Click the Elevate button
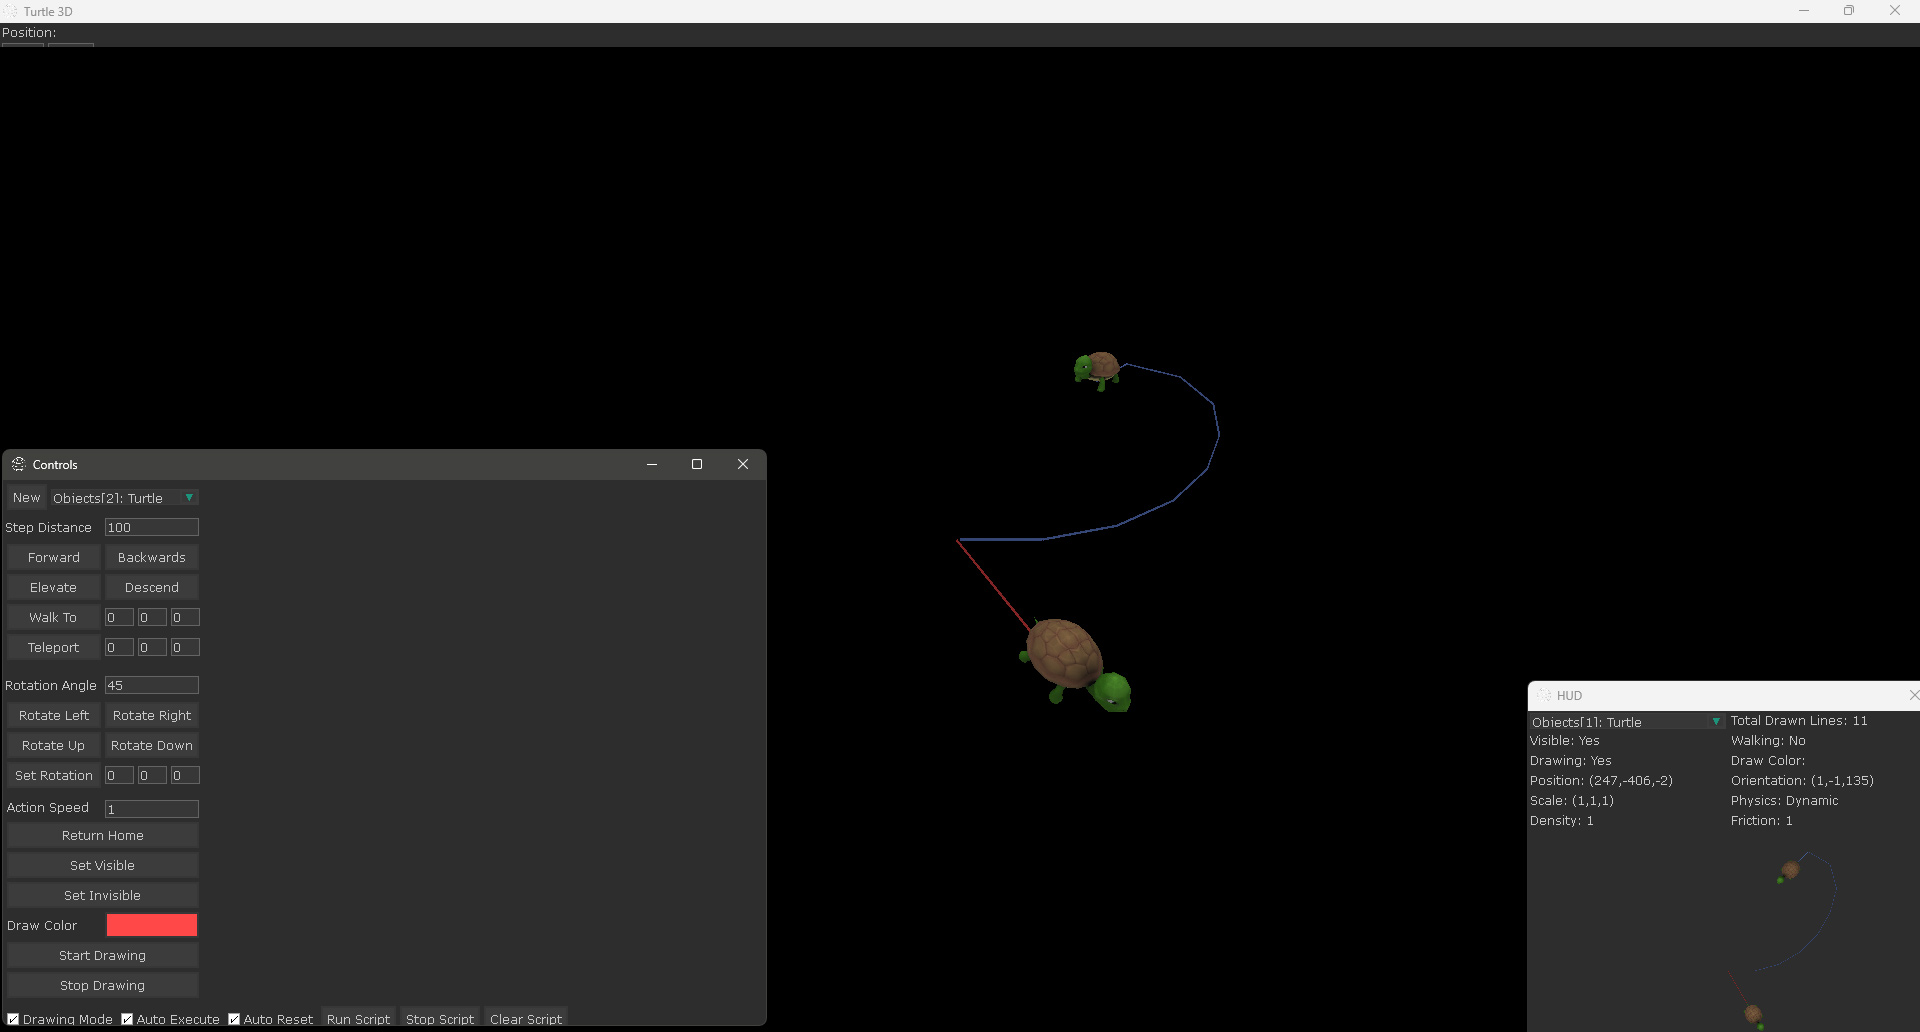The height and width of the screenshot is (1032, 1920). pyautogui.click(x=54, y=588)
